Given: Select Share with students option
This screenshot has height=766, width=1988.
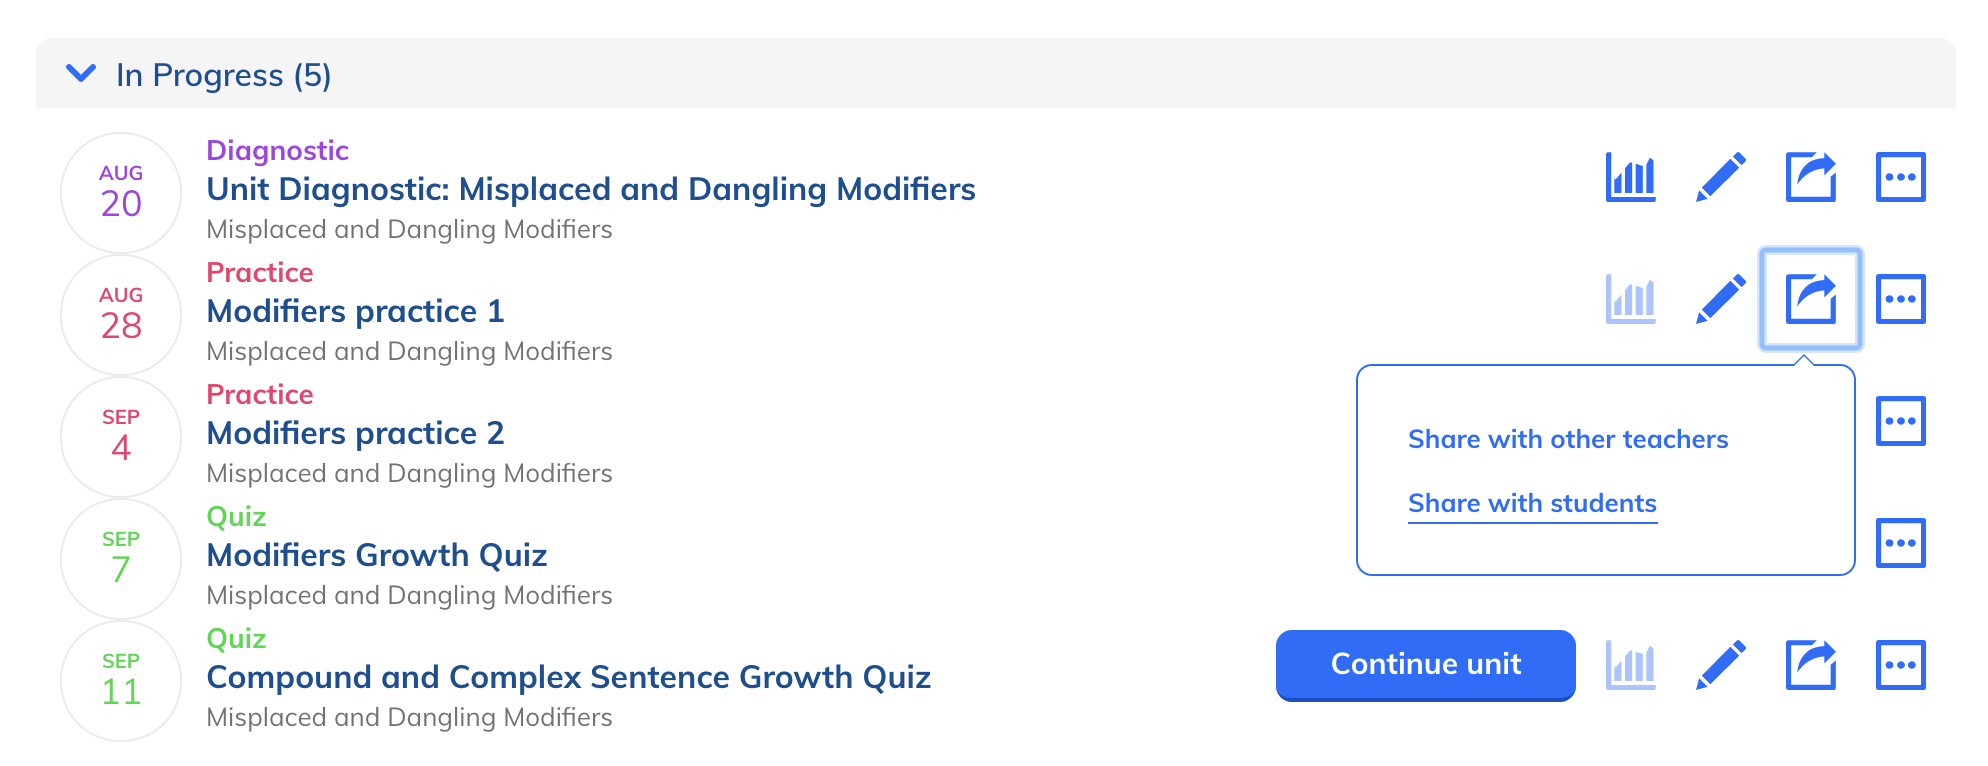Looking at the screenshot, I should (1532, 503).
